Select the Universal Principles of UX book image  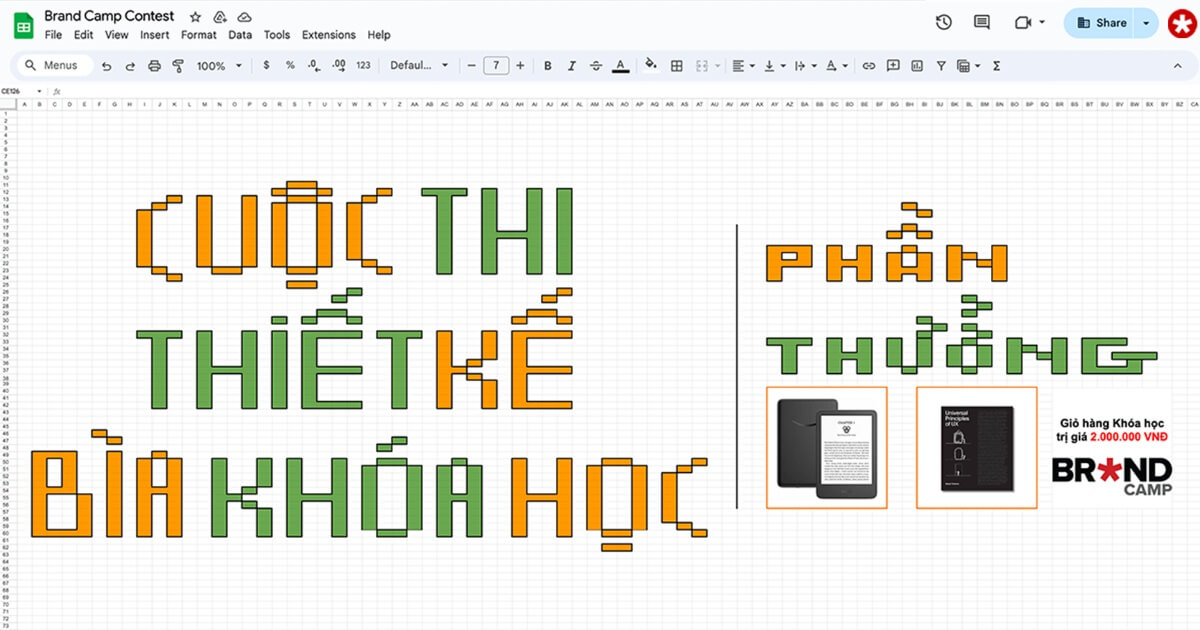click(976, 447)
